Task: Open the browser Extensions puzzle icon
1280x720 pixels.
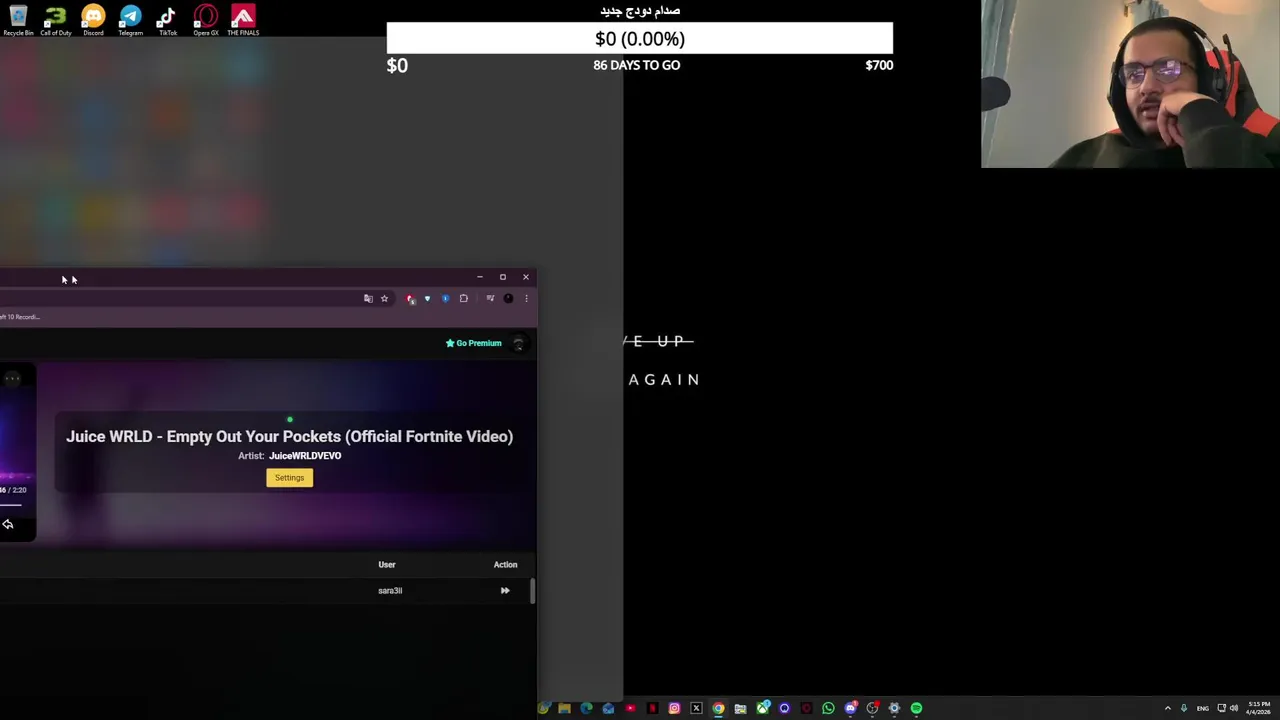Action: 463,298
